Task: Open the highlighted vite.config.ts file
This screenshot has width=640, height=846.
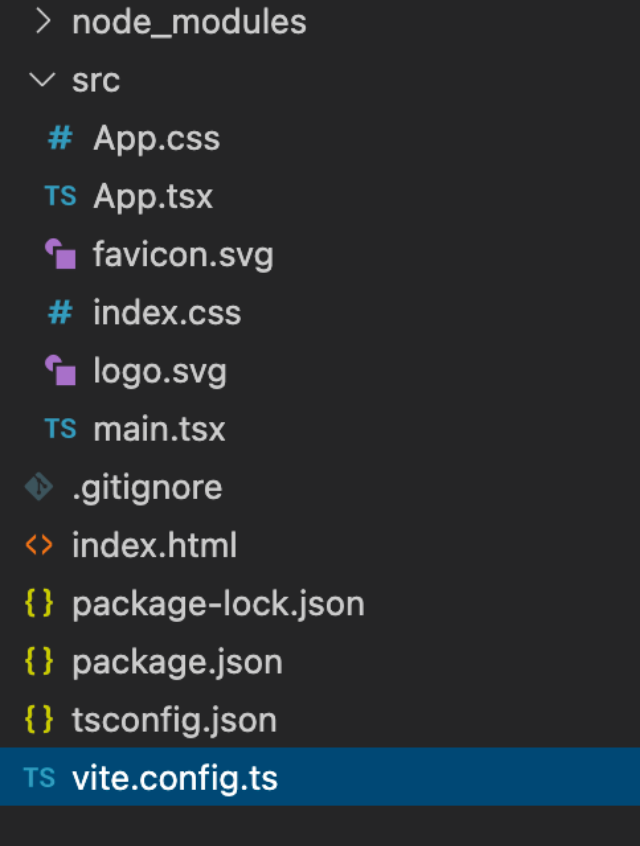Action: tap(175, 778)
